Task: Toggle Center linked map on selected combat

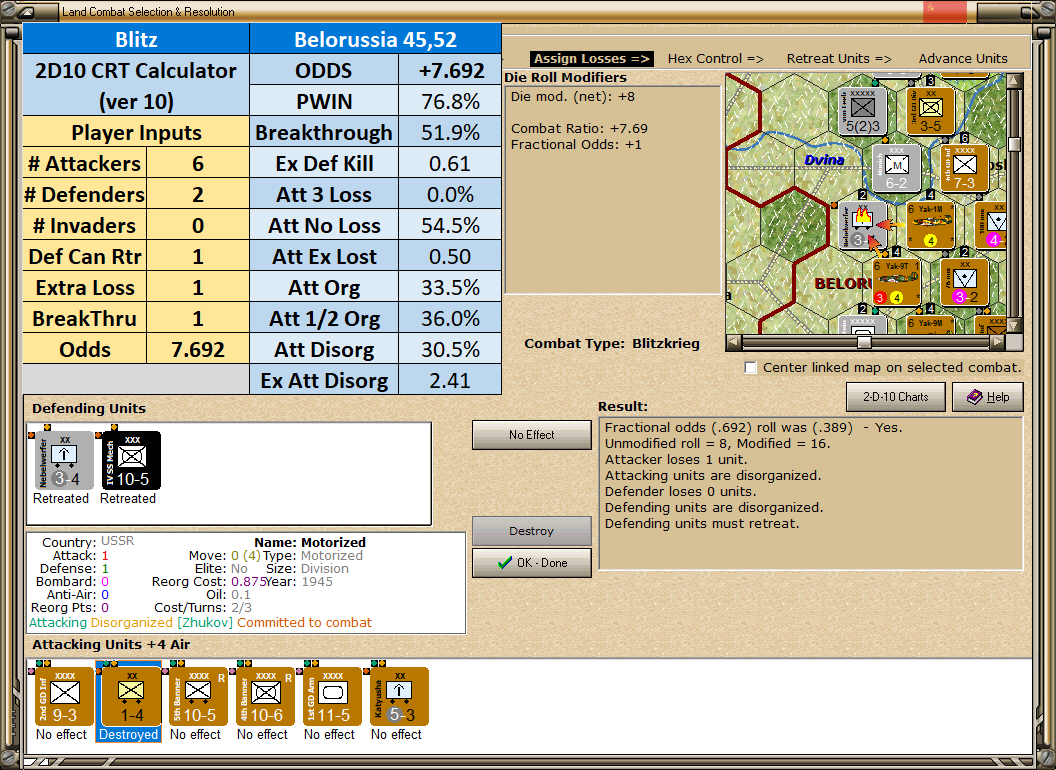Action: tap(750, 368)
